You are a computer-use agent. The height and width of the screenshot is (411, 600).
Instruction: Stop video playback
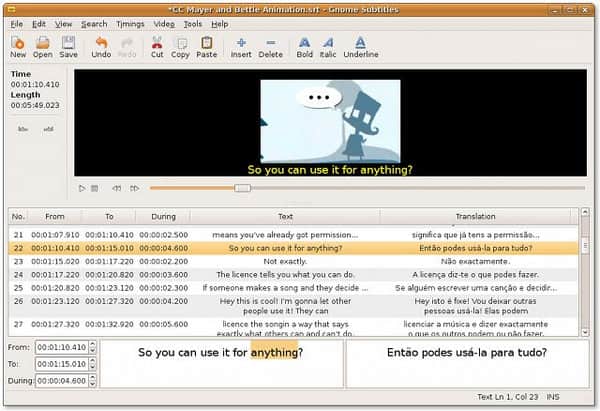(x=95, y=188)
